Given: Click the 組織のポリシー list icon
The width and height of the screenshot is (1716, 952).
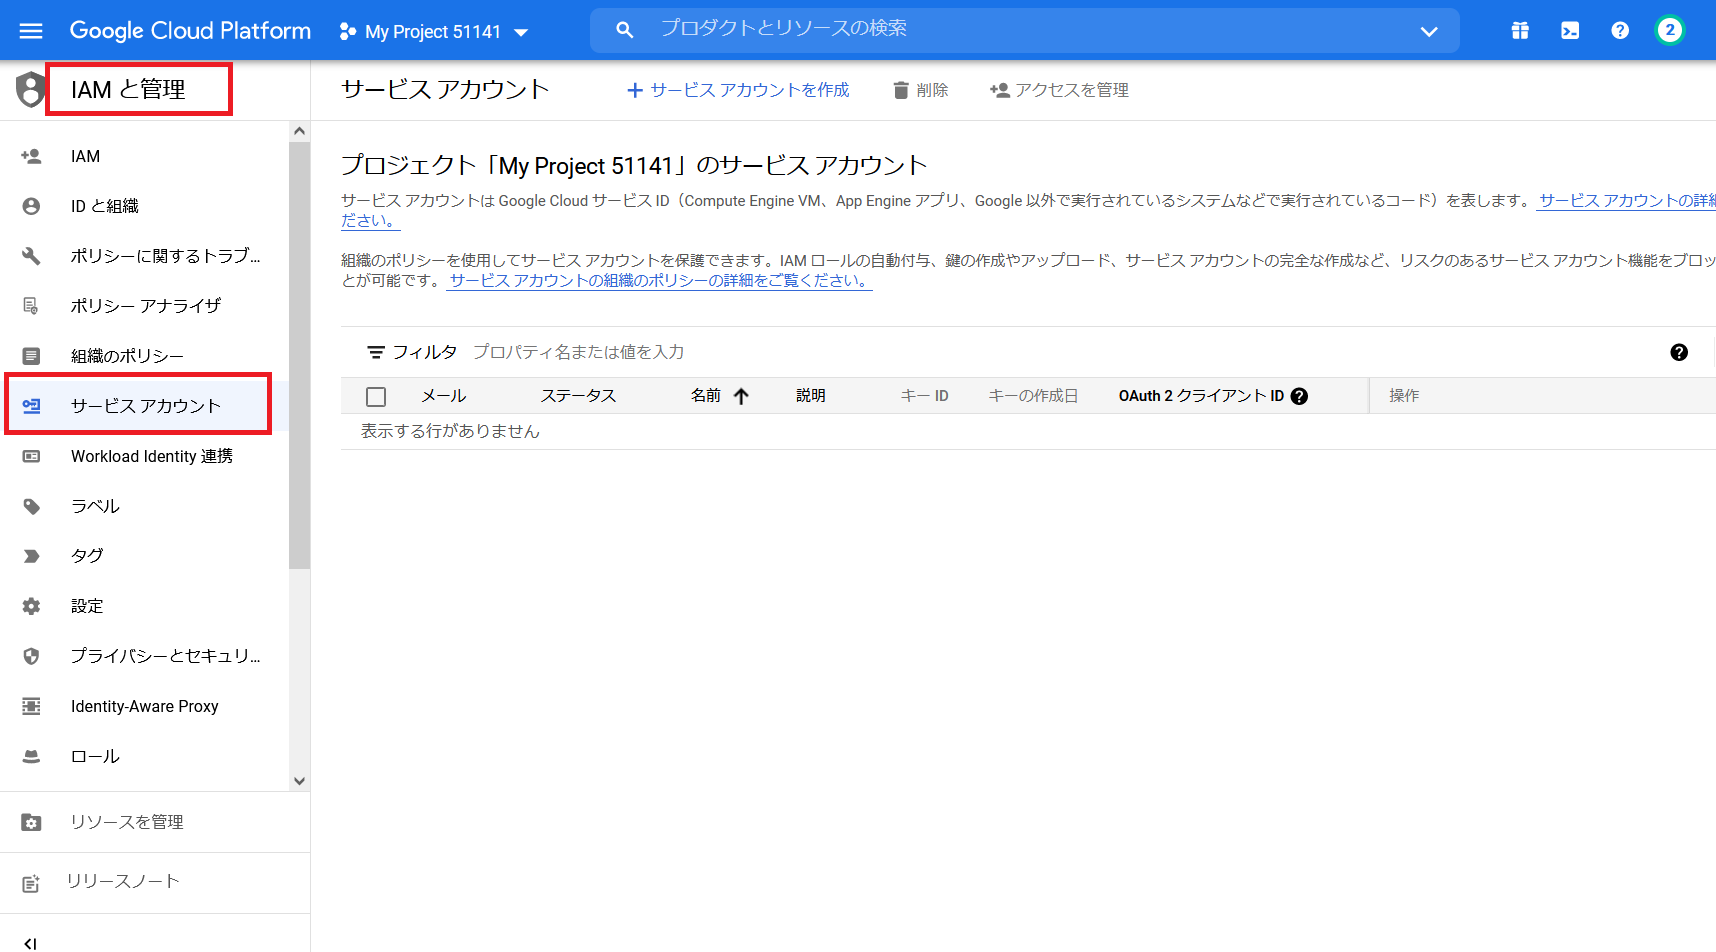Looking at the screenshot, I should coord(31,356).
